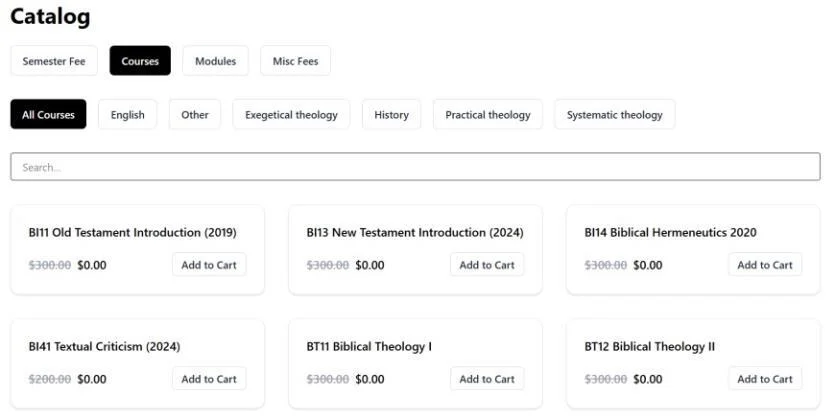This screenshot has height=419, width=835.
Task: Add BI41 Textual Criticism to cart
Action: point(209,379)
